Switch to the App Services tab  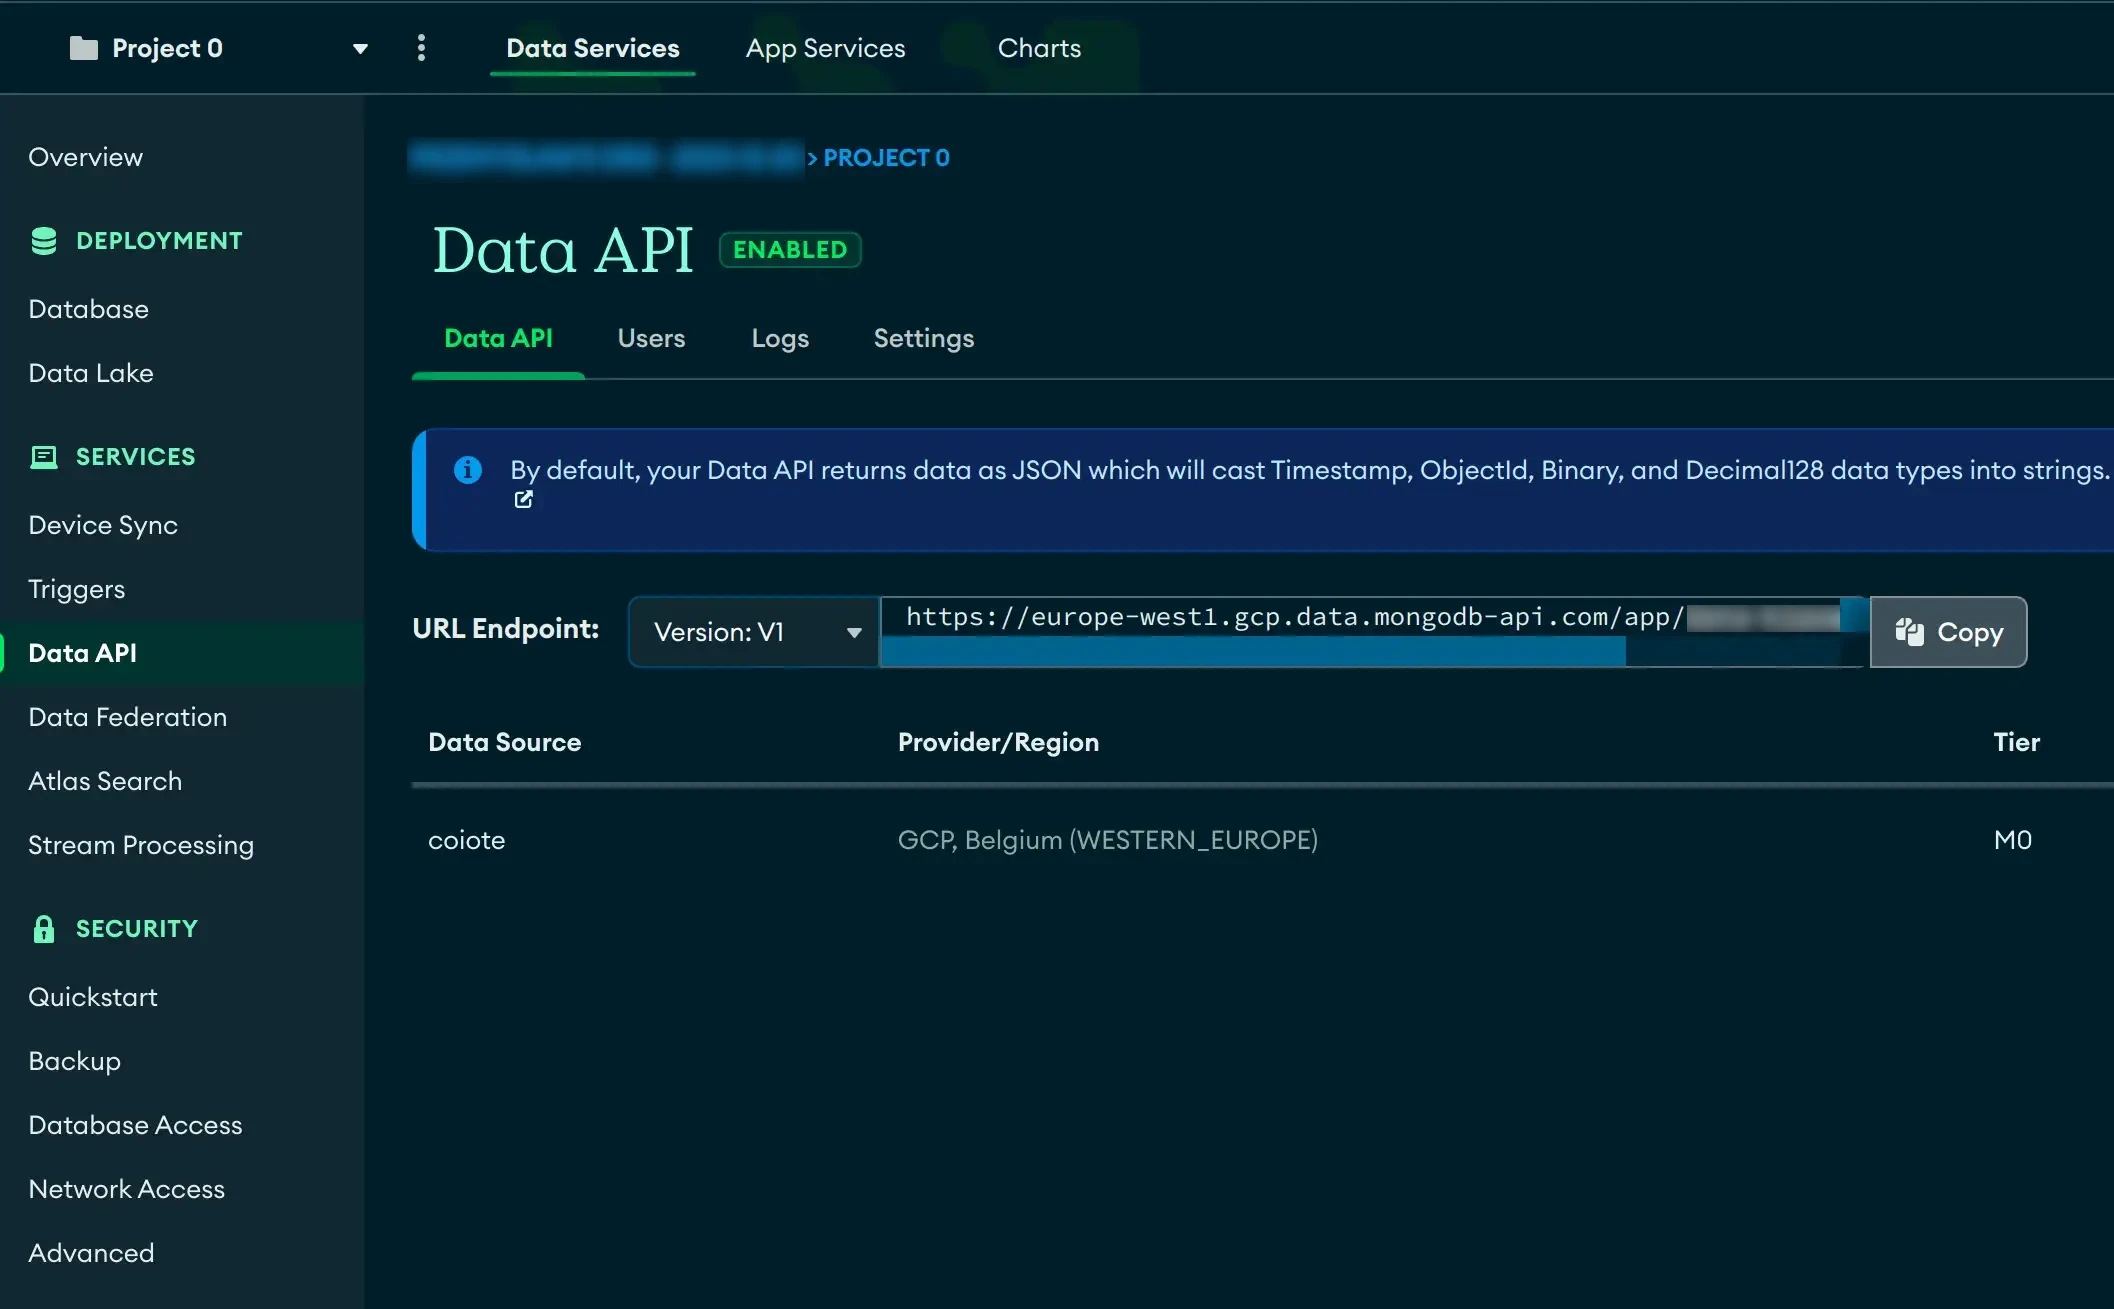(826, 48)
